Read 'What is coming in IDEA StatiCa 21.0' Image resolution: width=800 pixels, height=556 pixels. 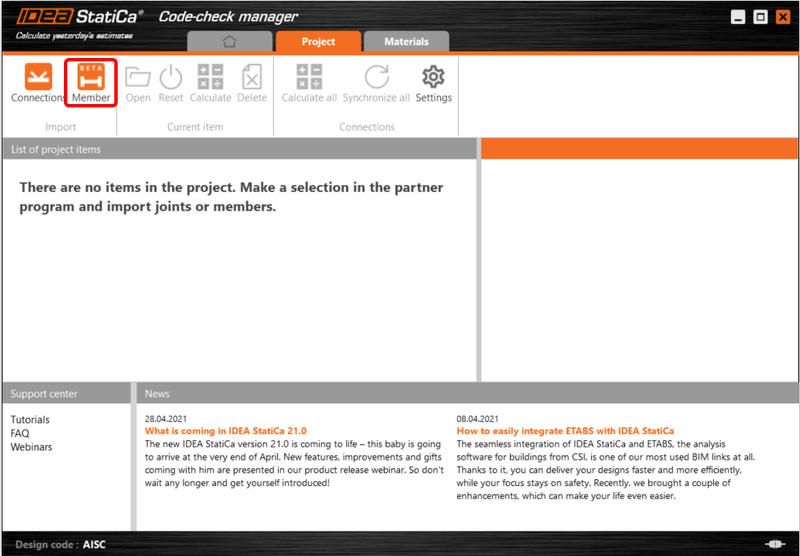pyautogui.click(x=226, y=431)
